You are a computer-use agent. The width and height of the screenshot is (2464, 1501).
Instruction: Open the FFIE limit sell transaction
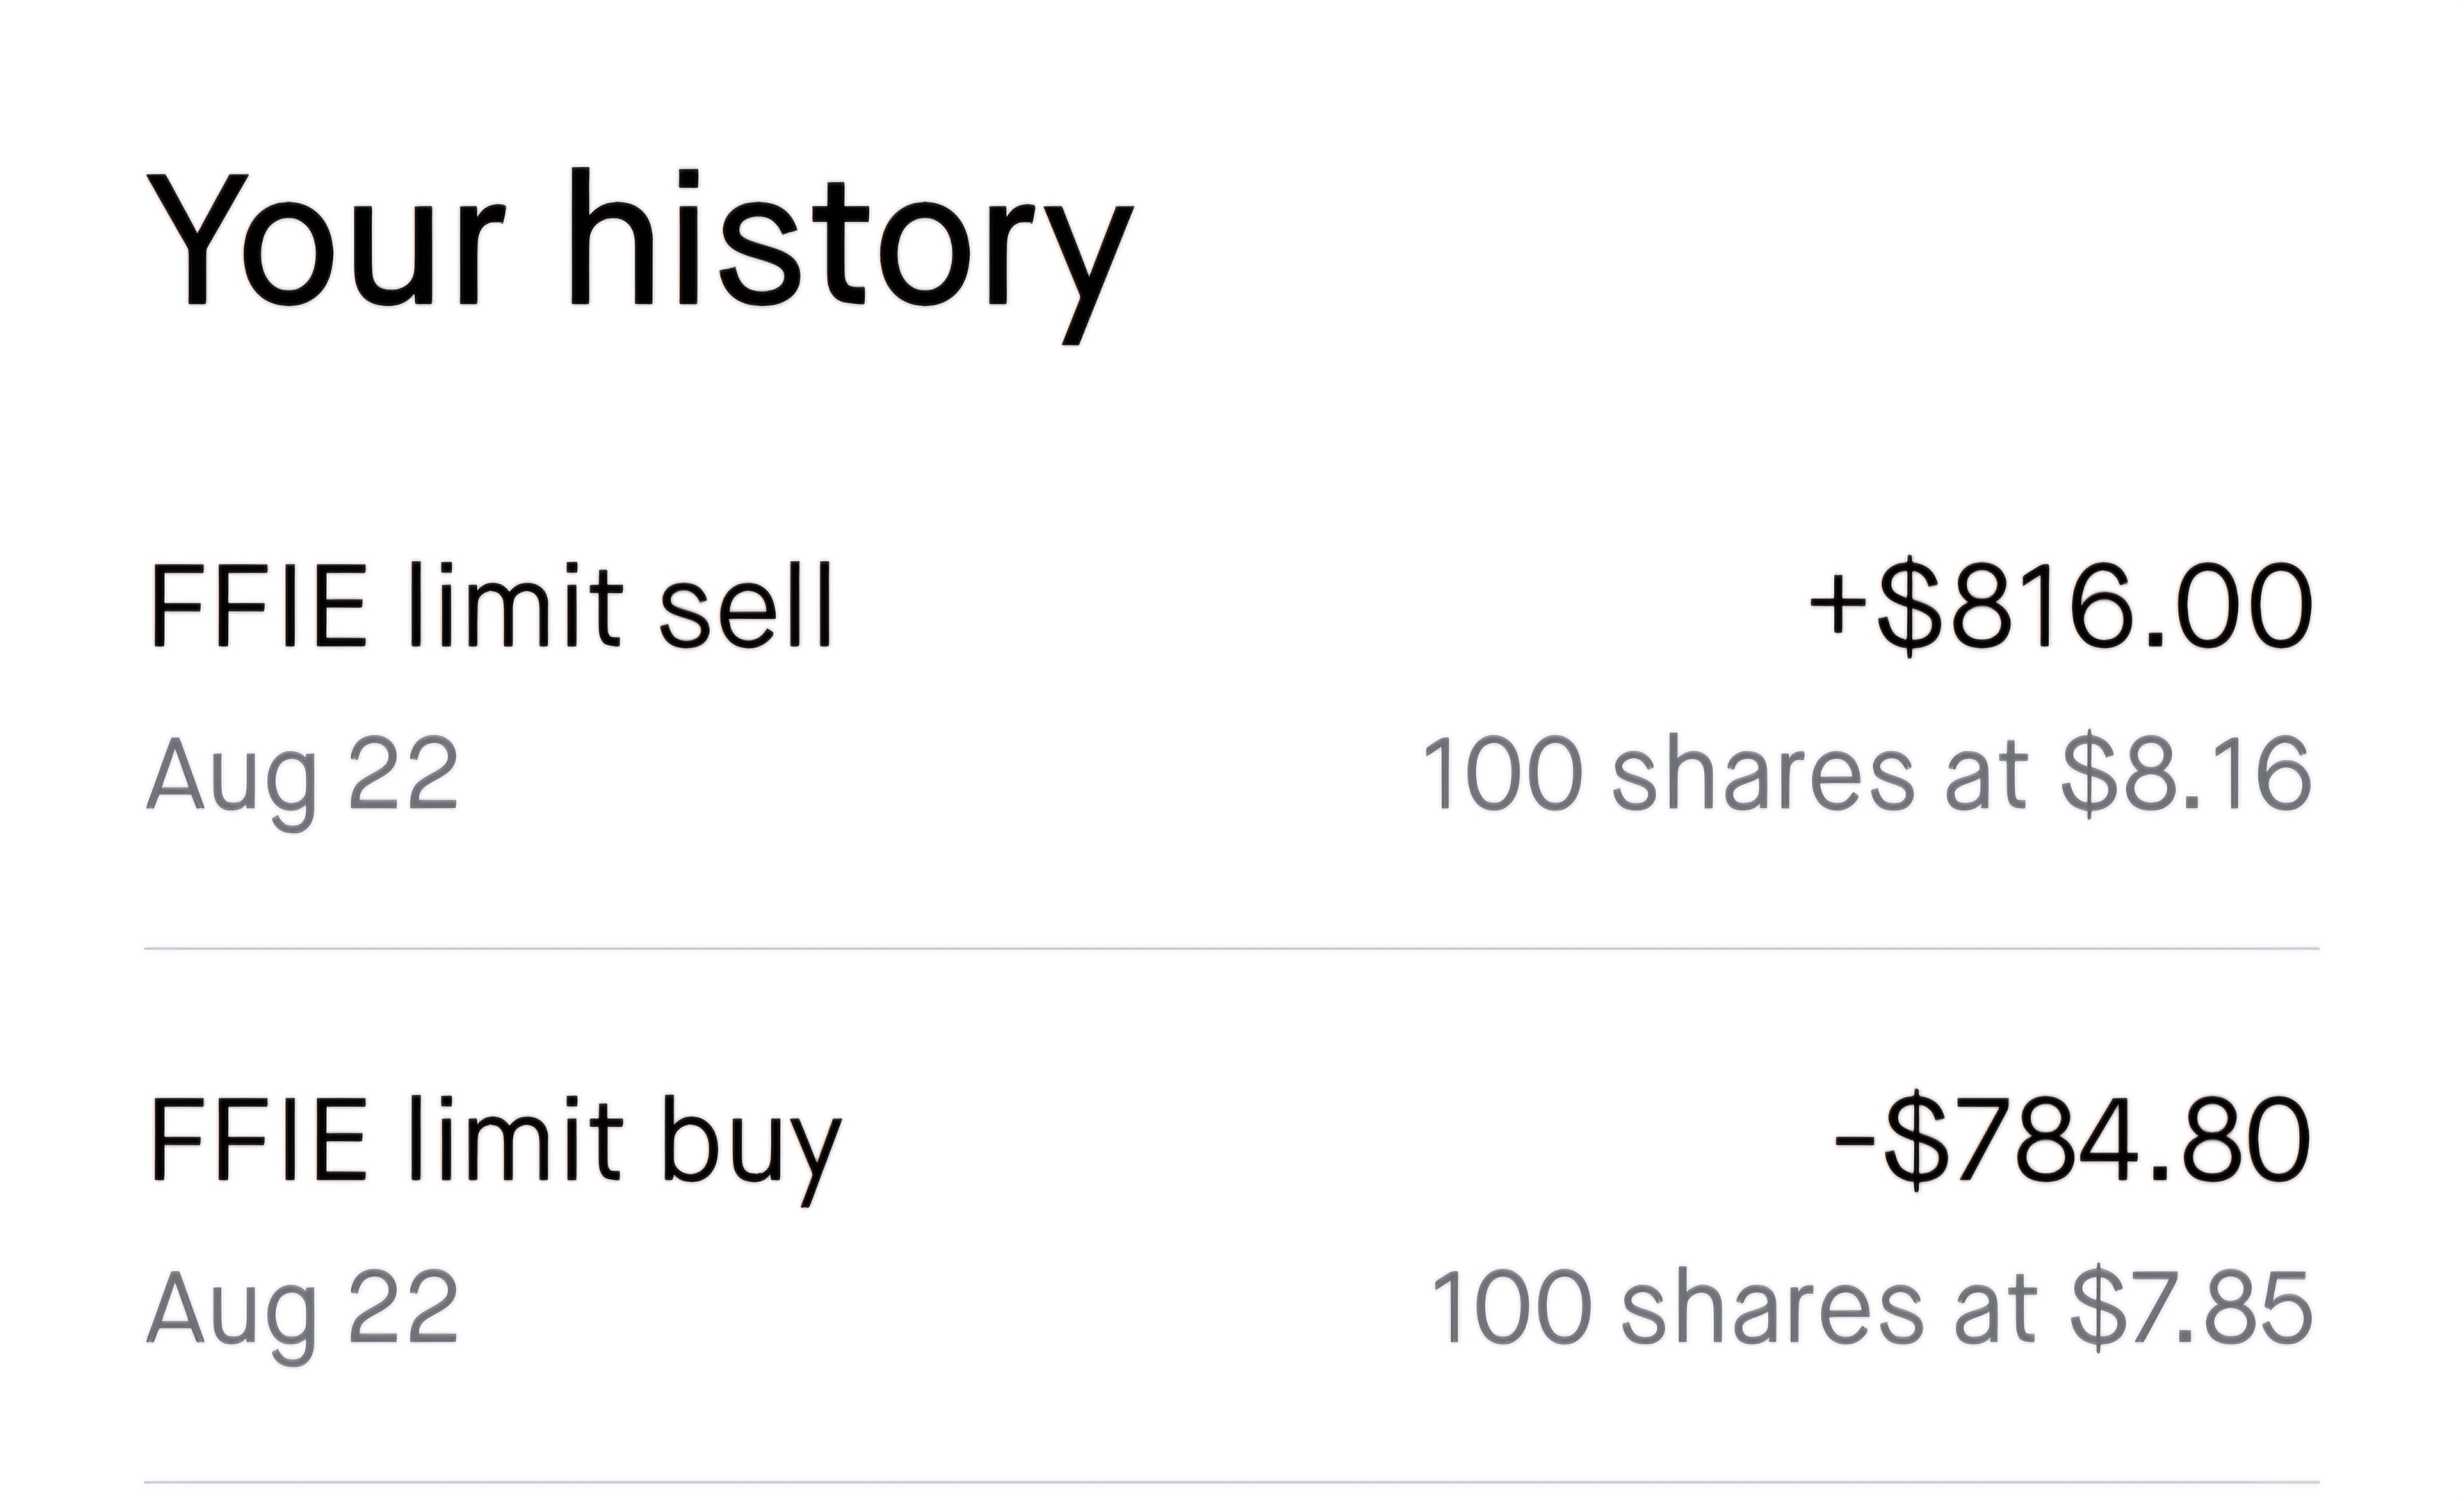(x=490, y=606)
